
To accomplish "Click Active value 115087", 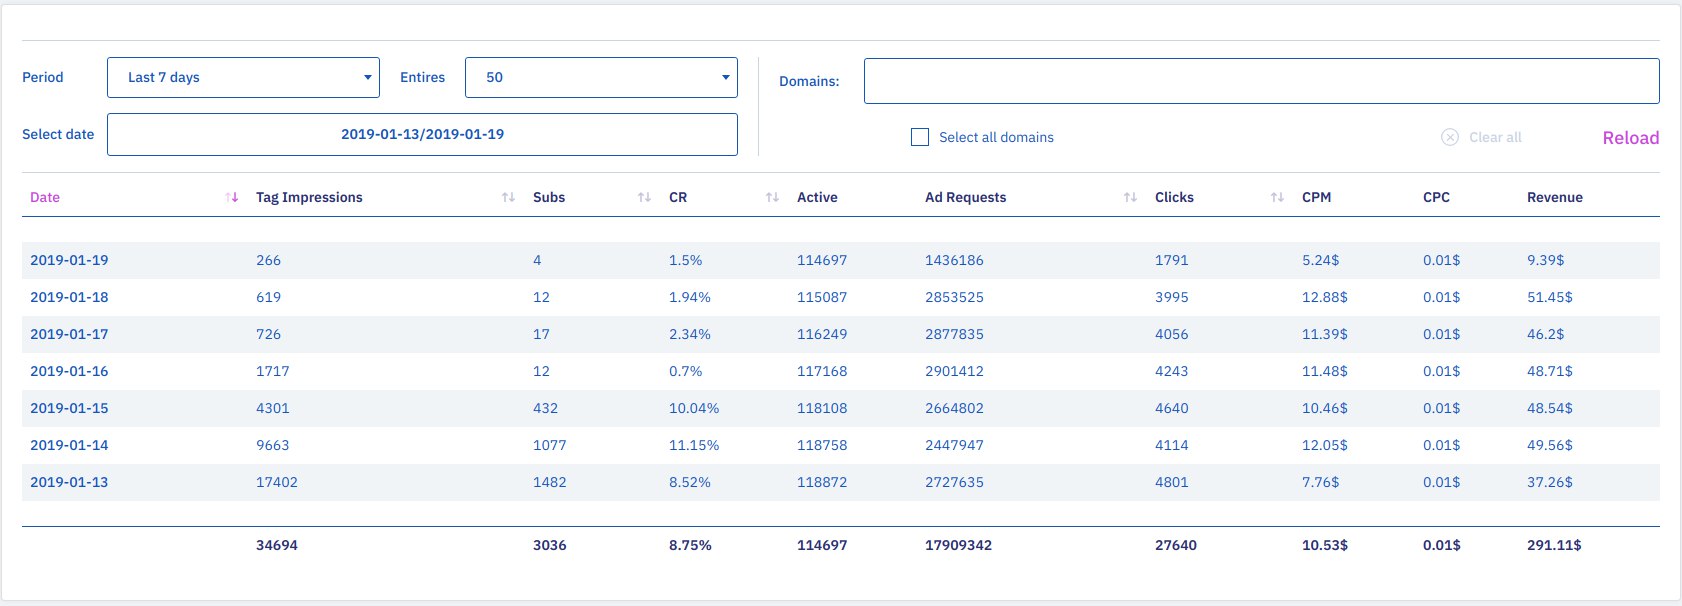I will (822, 297).
